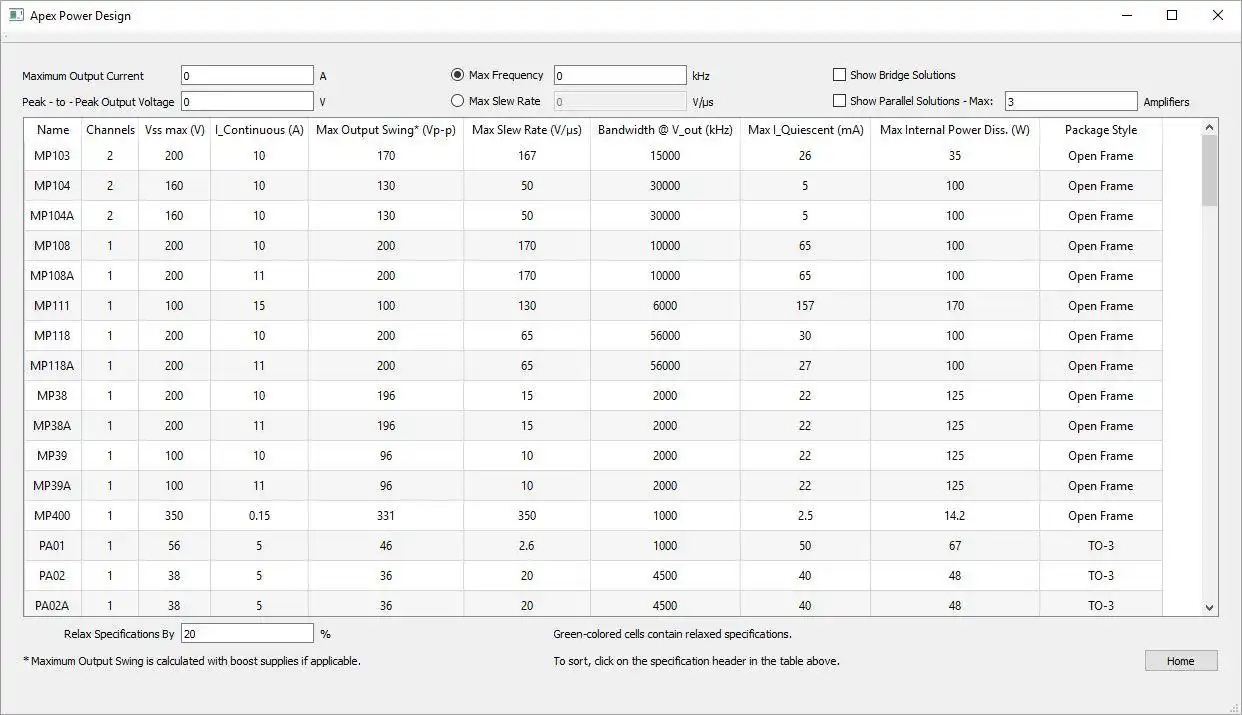Image resolution: width=1242 pixels, height=715 pixels.
Task: Sort table by Name header
Action: 53,130
